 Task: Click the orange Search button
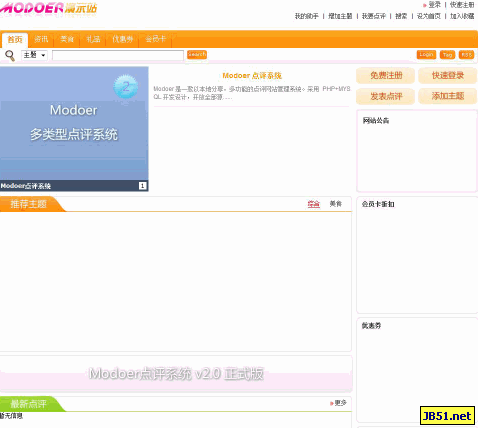coord(197,54)
